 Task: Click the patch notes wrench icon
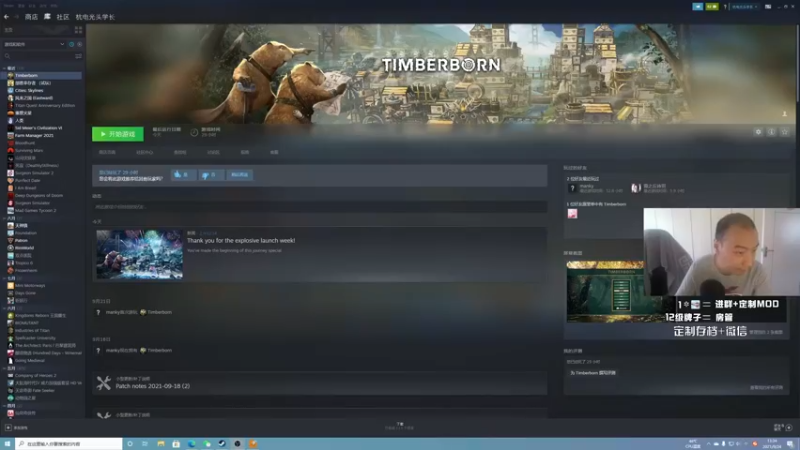(104, 383)
